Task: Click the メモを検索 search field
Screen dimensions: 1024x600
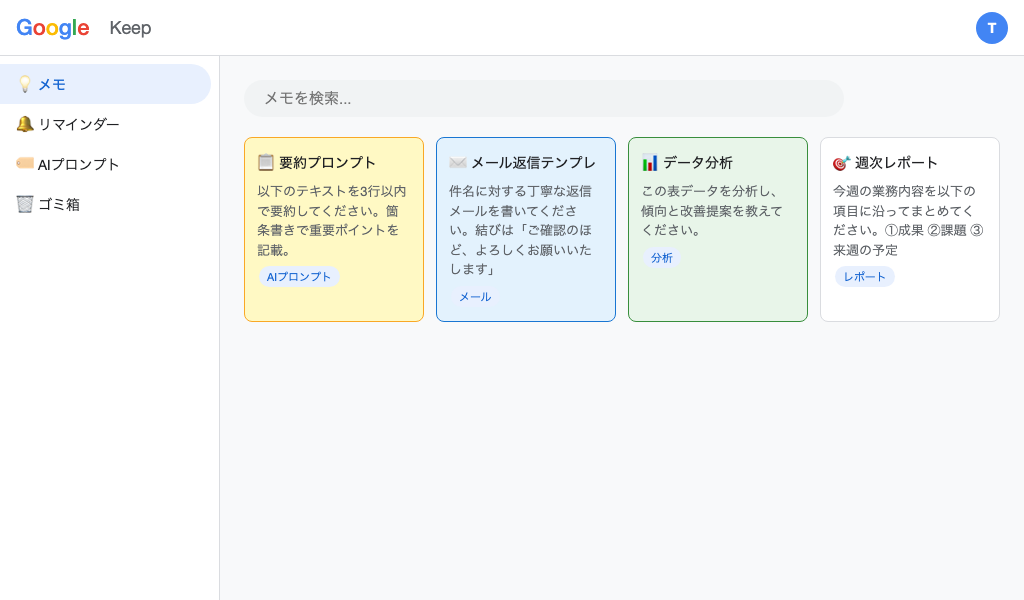Action: click(544, 98)
